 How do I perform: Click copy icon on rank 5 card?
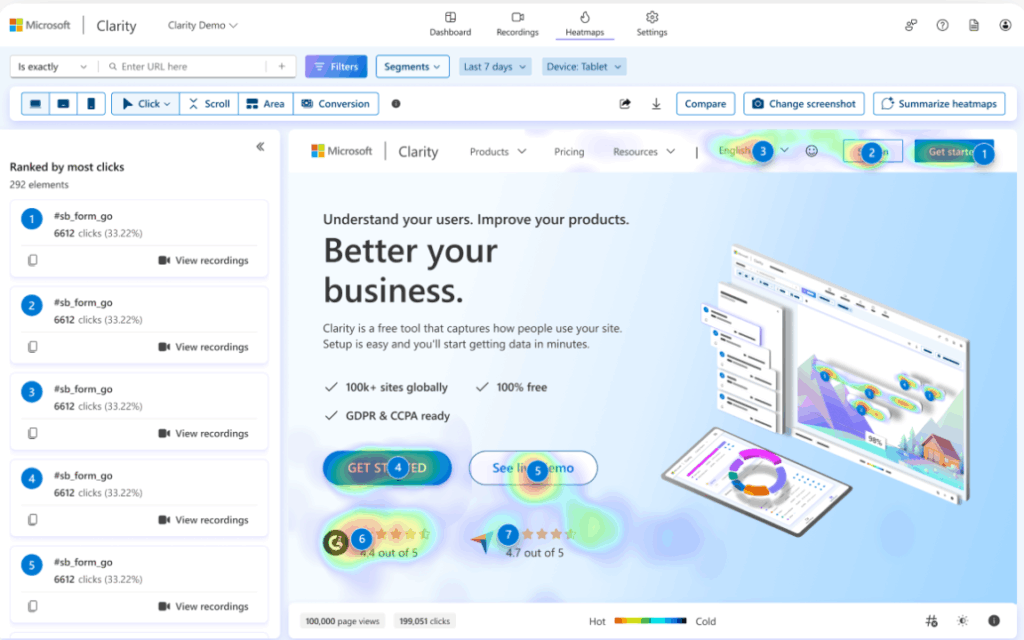tap(33, 606)
